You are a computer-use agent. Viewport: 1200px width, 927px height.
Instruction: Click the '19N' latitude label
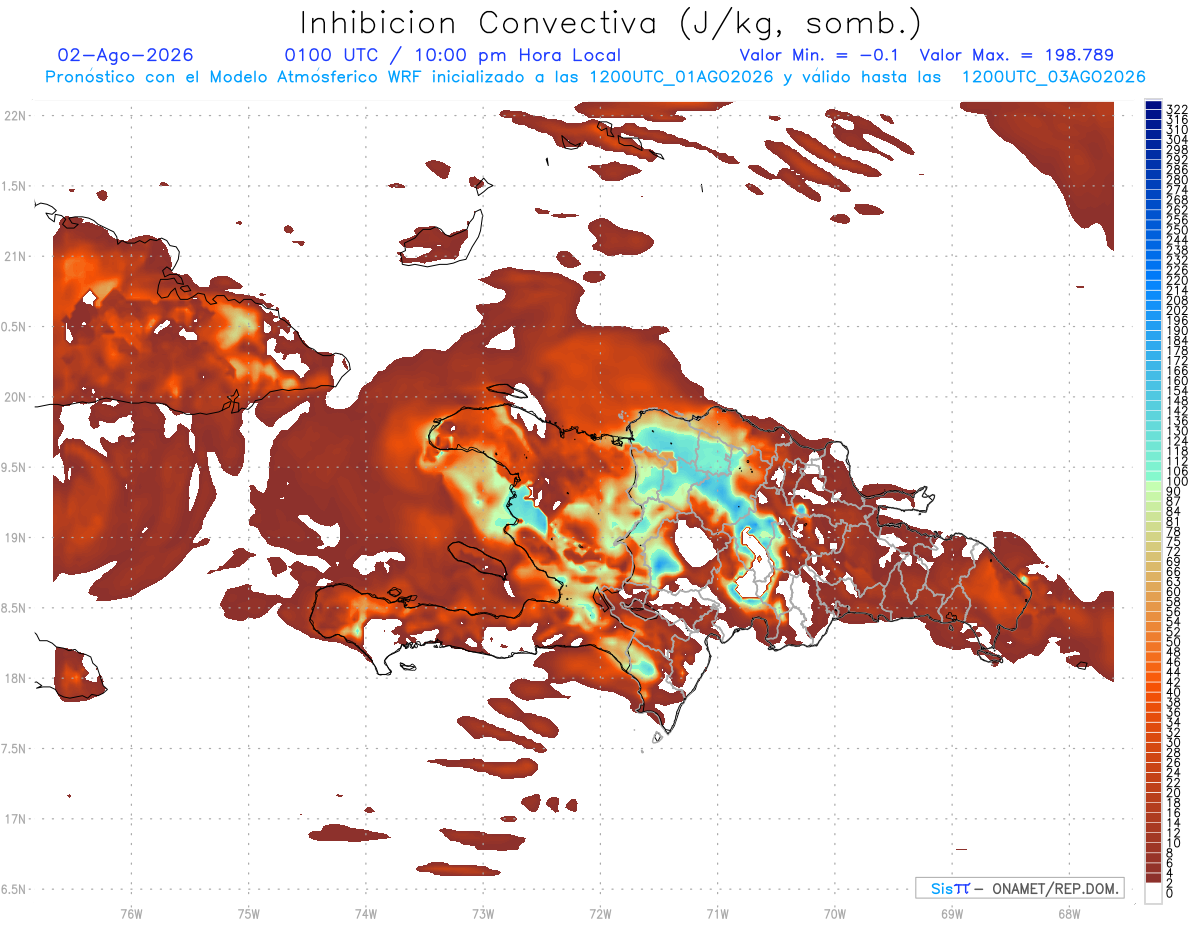tap(14, 538)
